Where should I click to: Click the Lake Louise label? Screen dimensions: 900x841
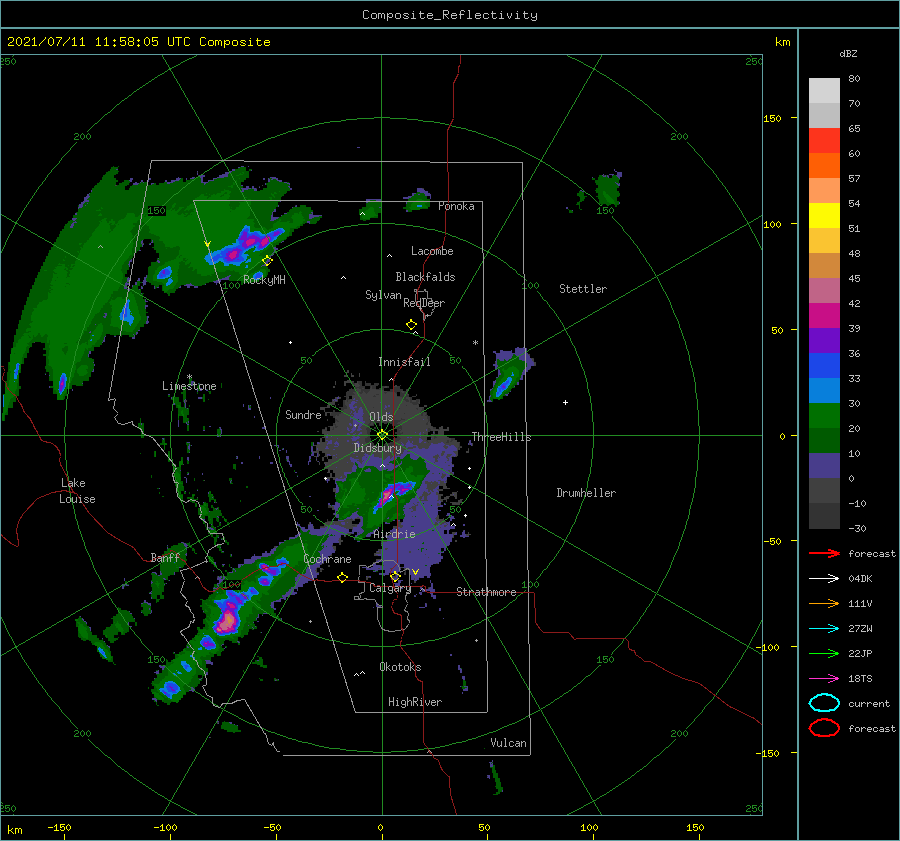(77, 491)
